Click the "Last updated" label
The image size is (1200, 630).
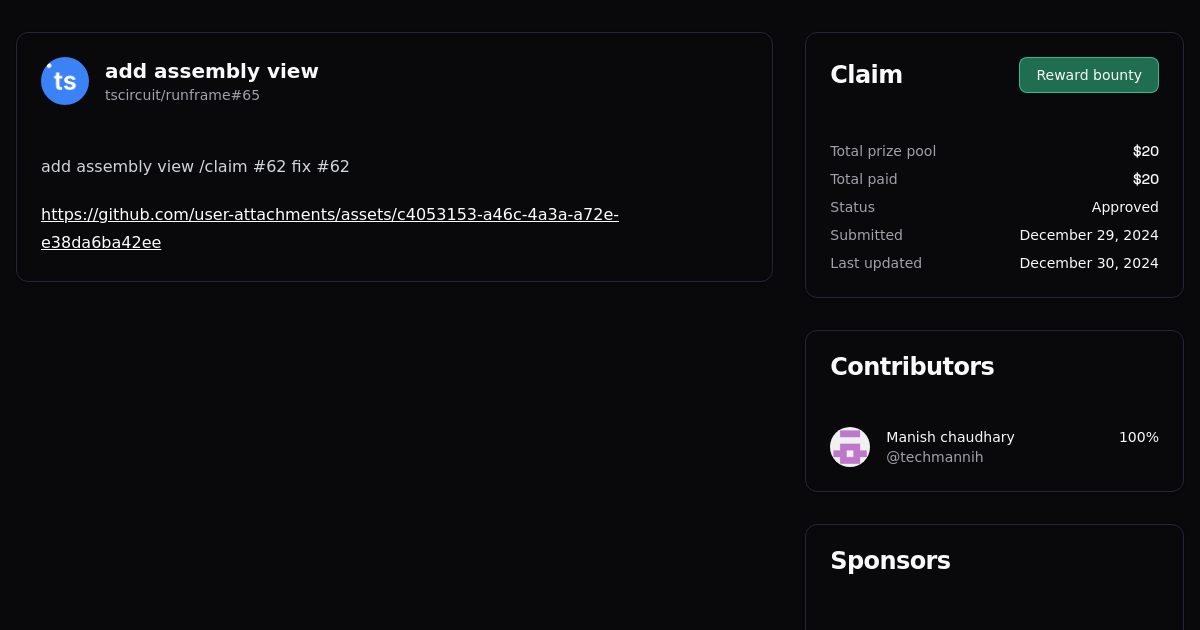pos(876,263)
